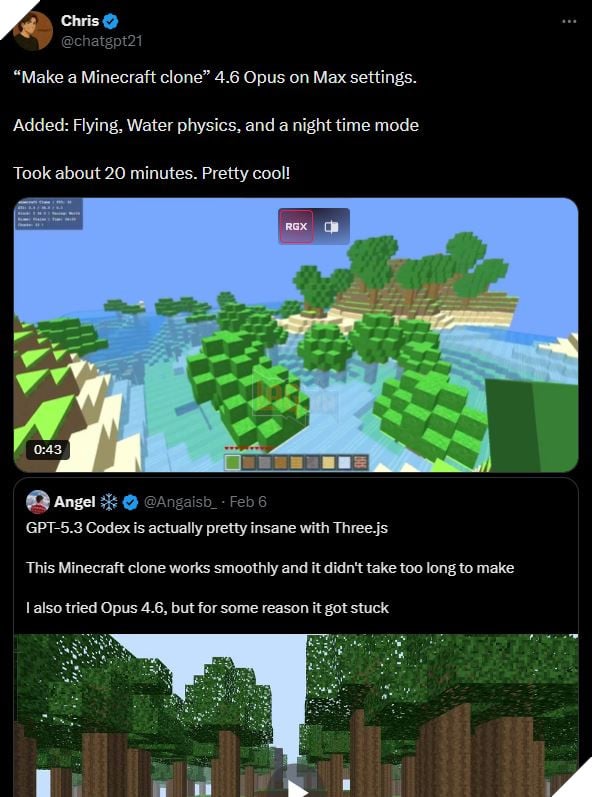Click the snowflake emoji next to Angel
The height and width of the screenshot is (797, 592).
click(x=109, y=502)
